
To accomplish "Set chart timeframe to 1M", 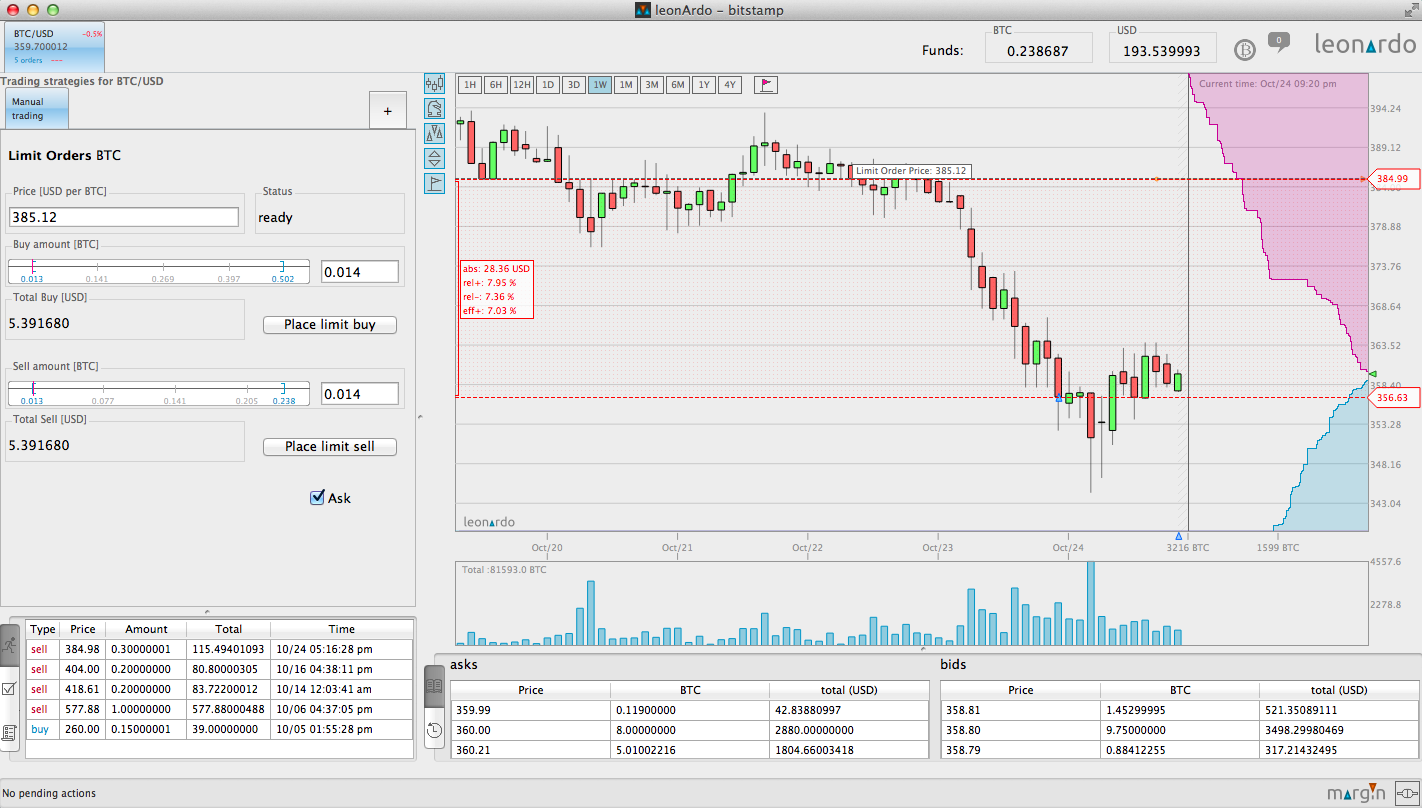I will click(625, 85).
